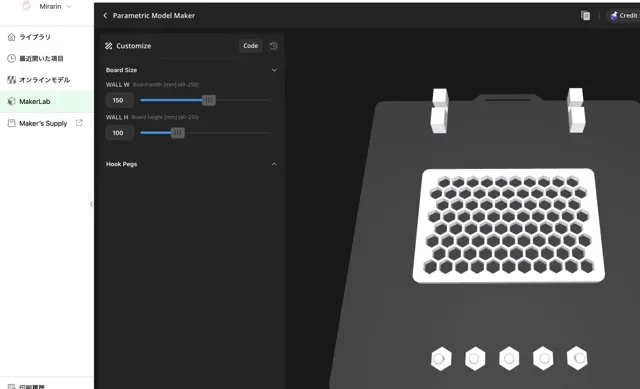The image size is (640, 389).
Task: Click the box icon beside Maker's Supply
Action: [x=11, y=123]
